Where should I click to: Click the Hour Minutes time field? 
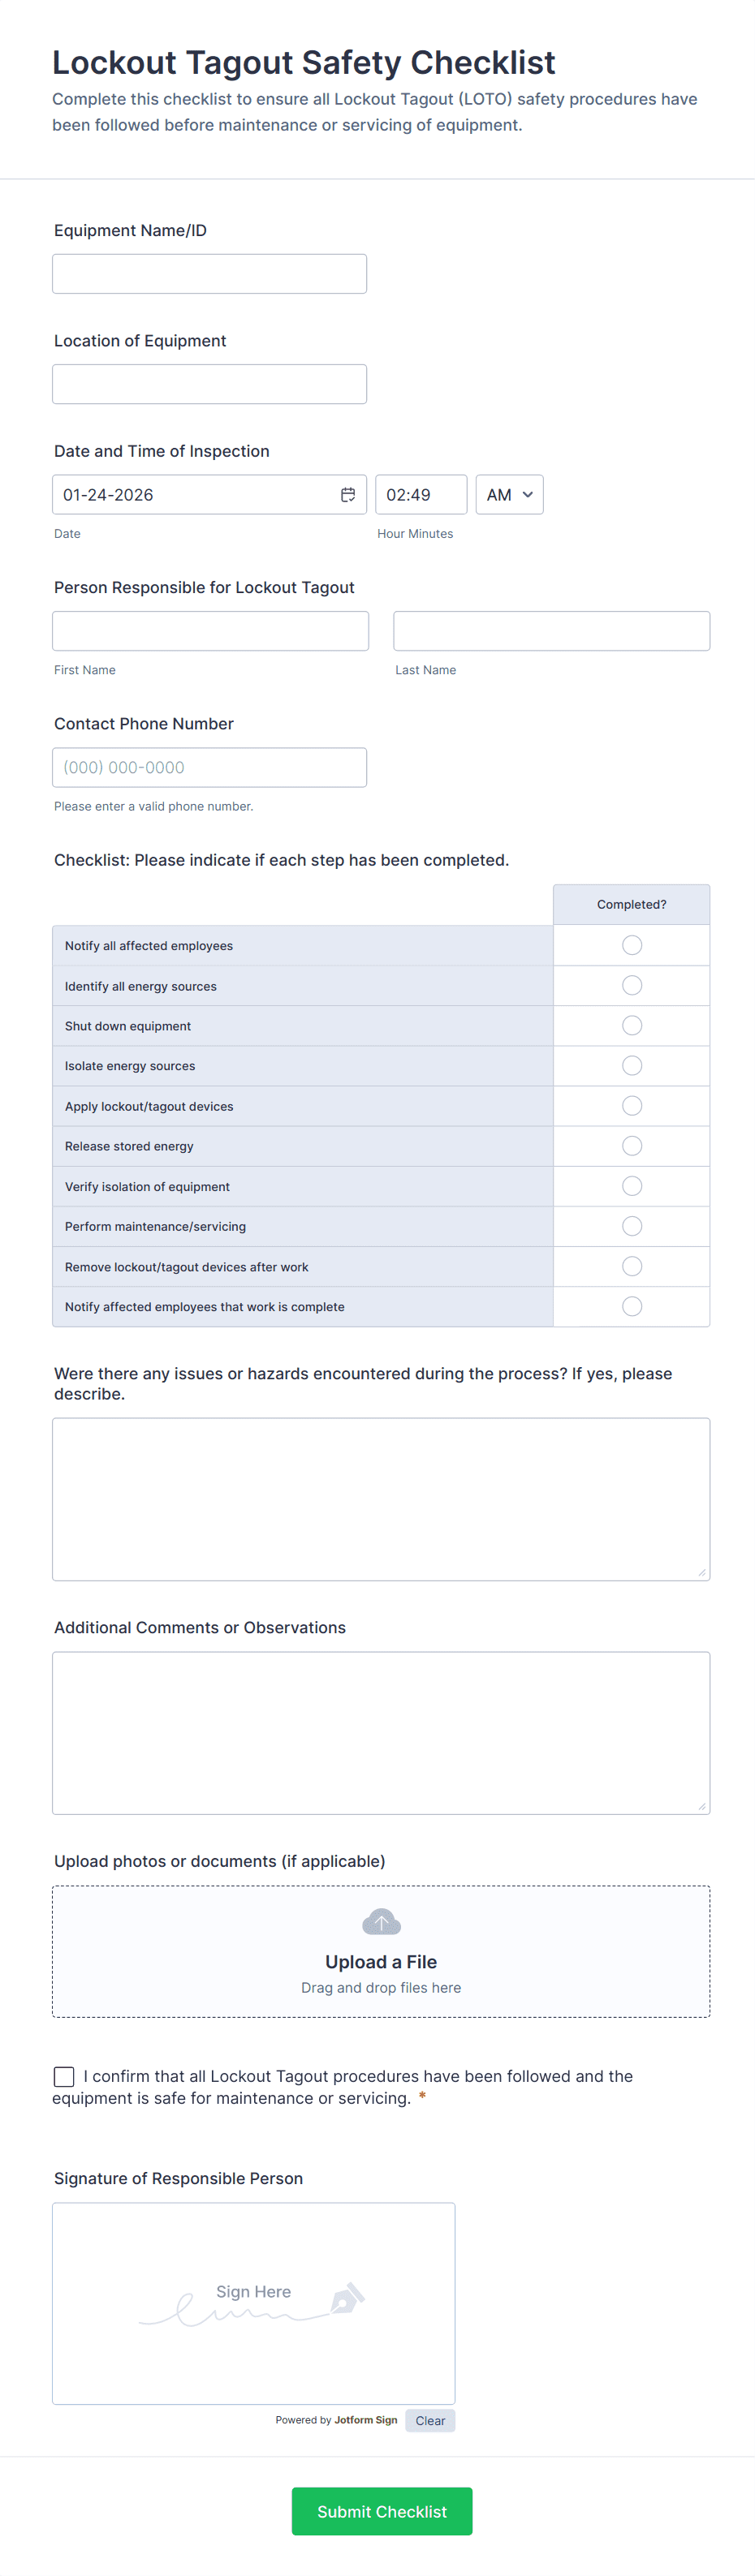(x=420, y=494)
